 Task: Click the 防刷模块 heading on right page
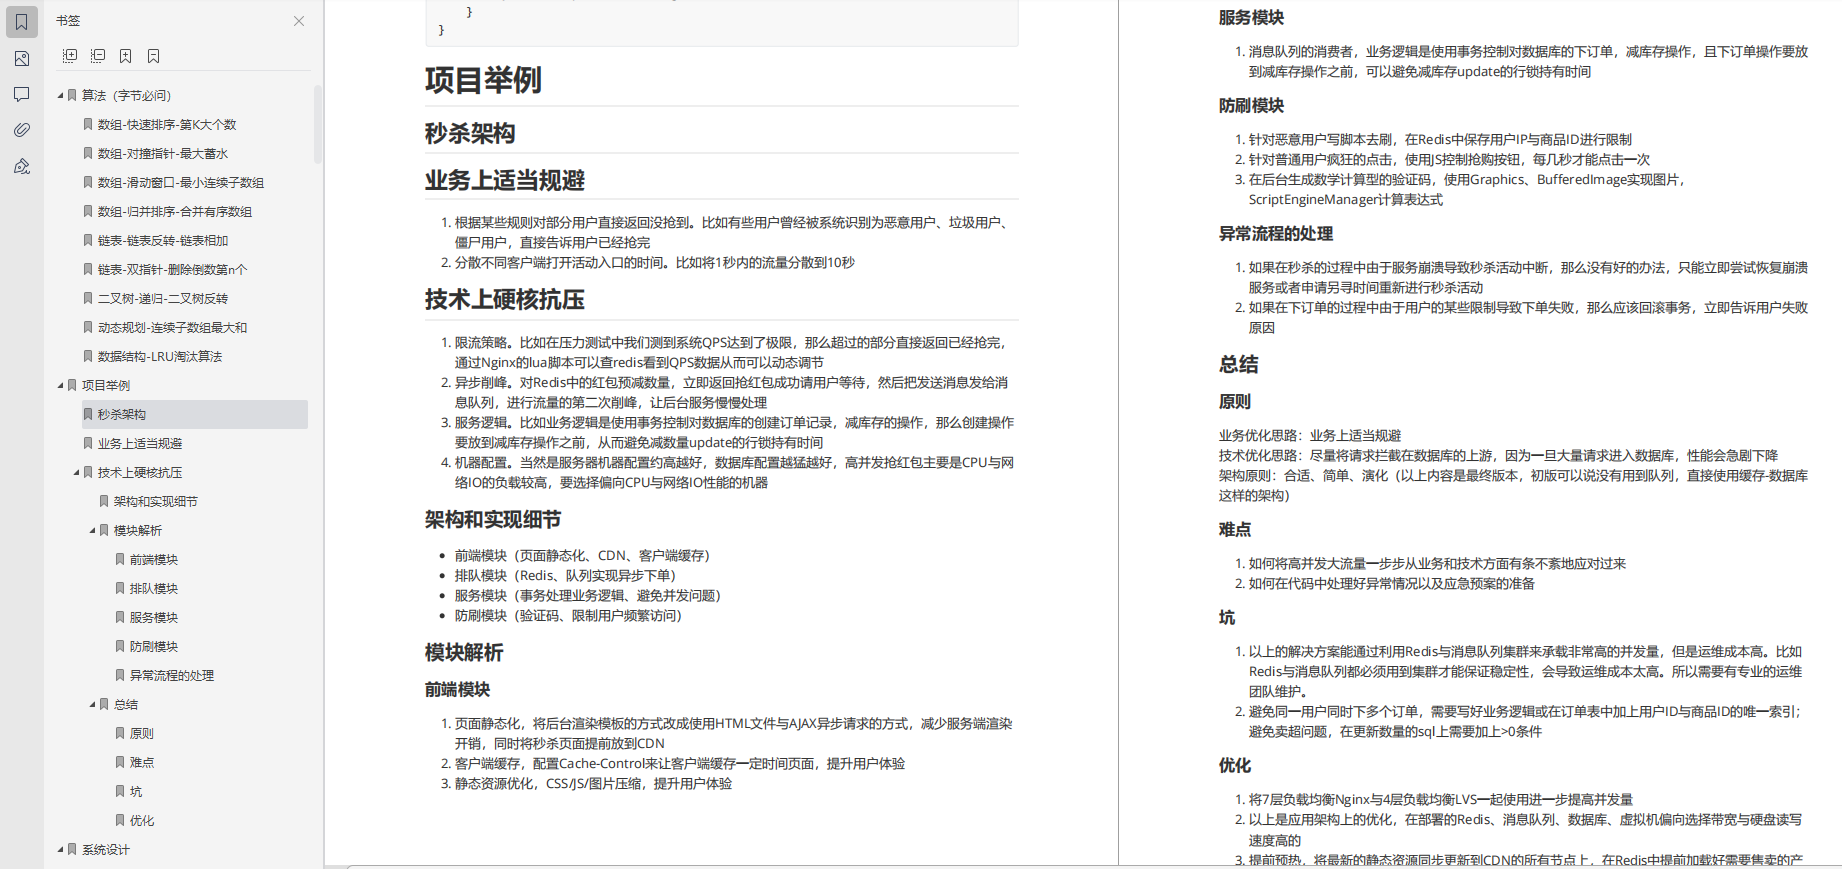(x=1251, y=106)
